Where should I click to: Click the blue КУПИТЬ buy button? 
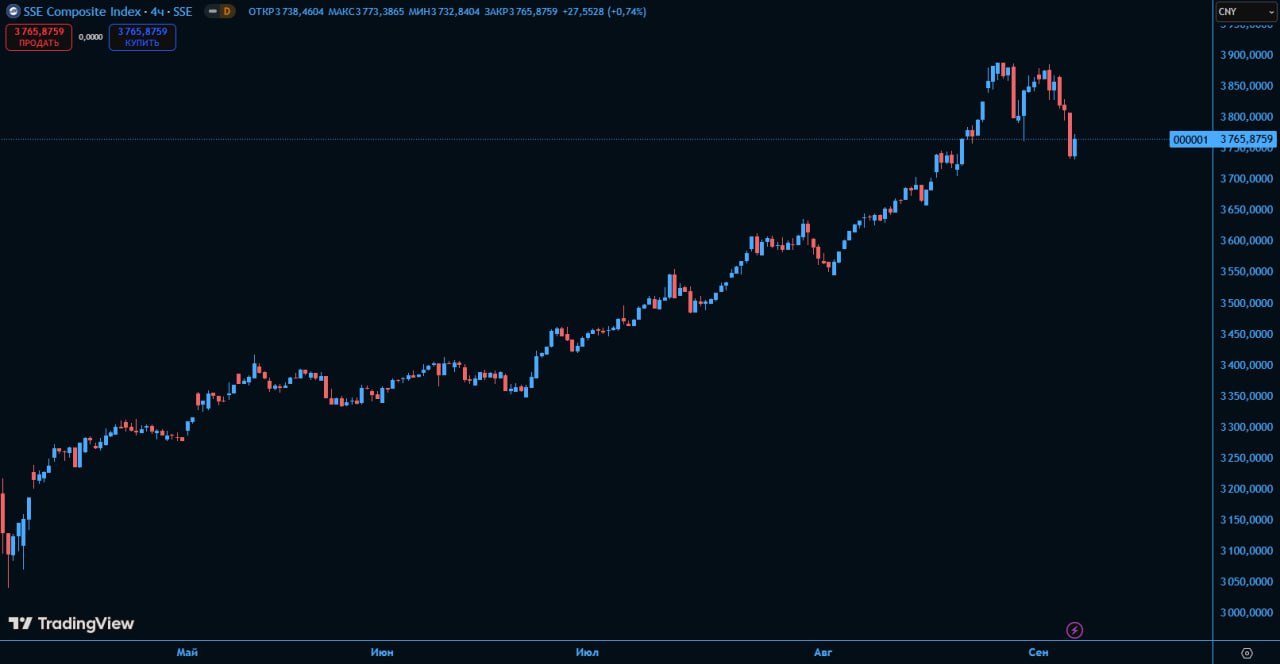(x=142, y=37)
